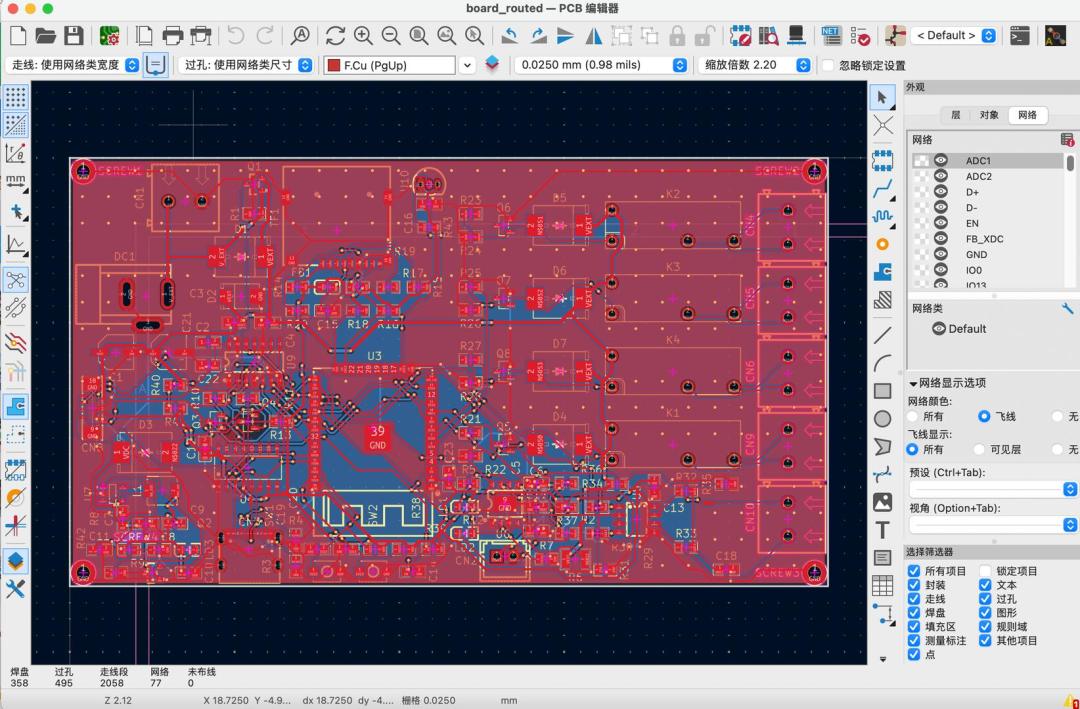Click the ADC1 net color swatch
This screenshot has height=709, width=1080.
[921, 161]
